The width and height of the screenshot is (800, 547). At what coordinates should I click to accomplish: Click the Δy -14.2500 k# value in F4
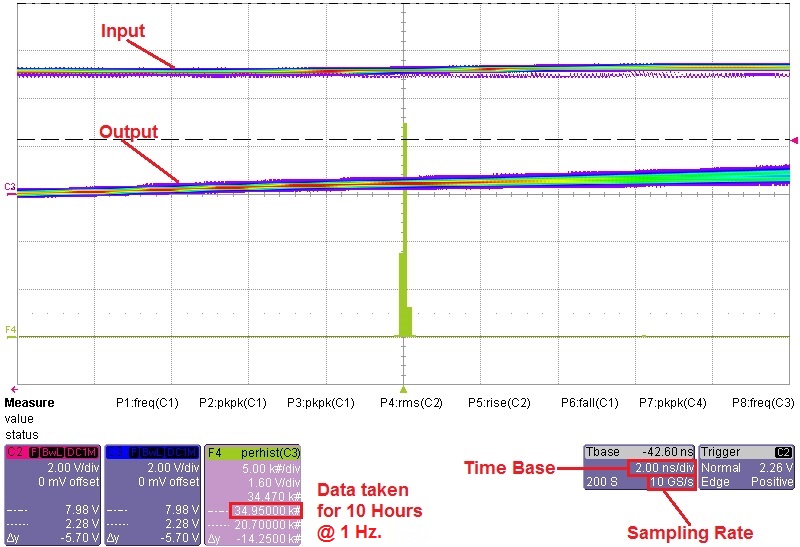(269, 538)
